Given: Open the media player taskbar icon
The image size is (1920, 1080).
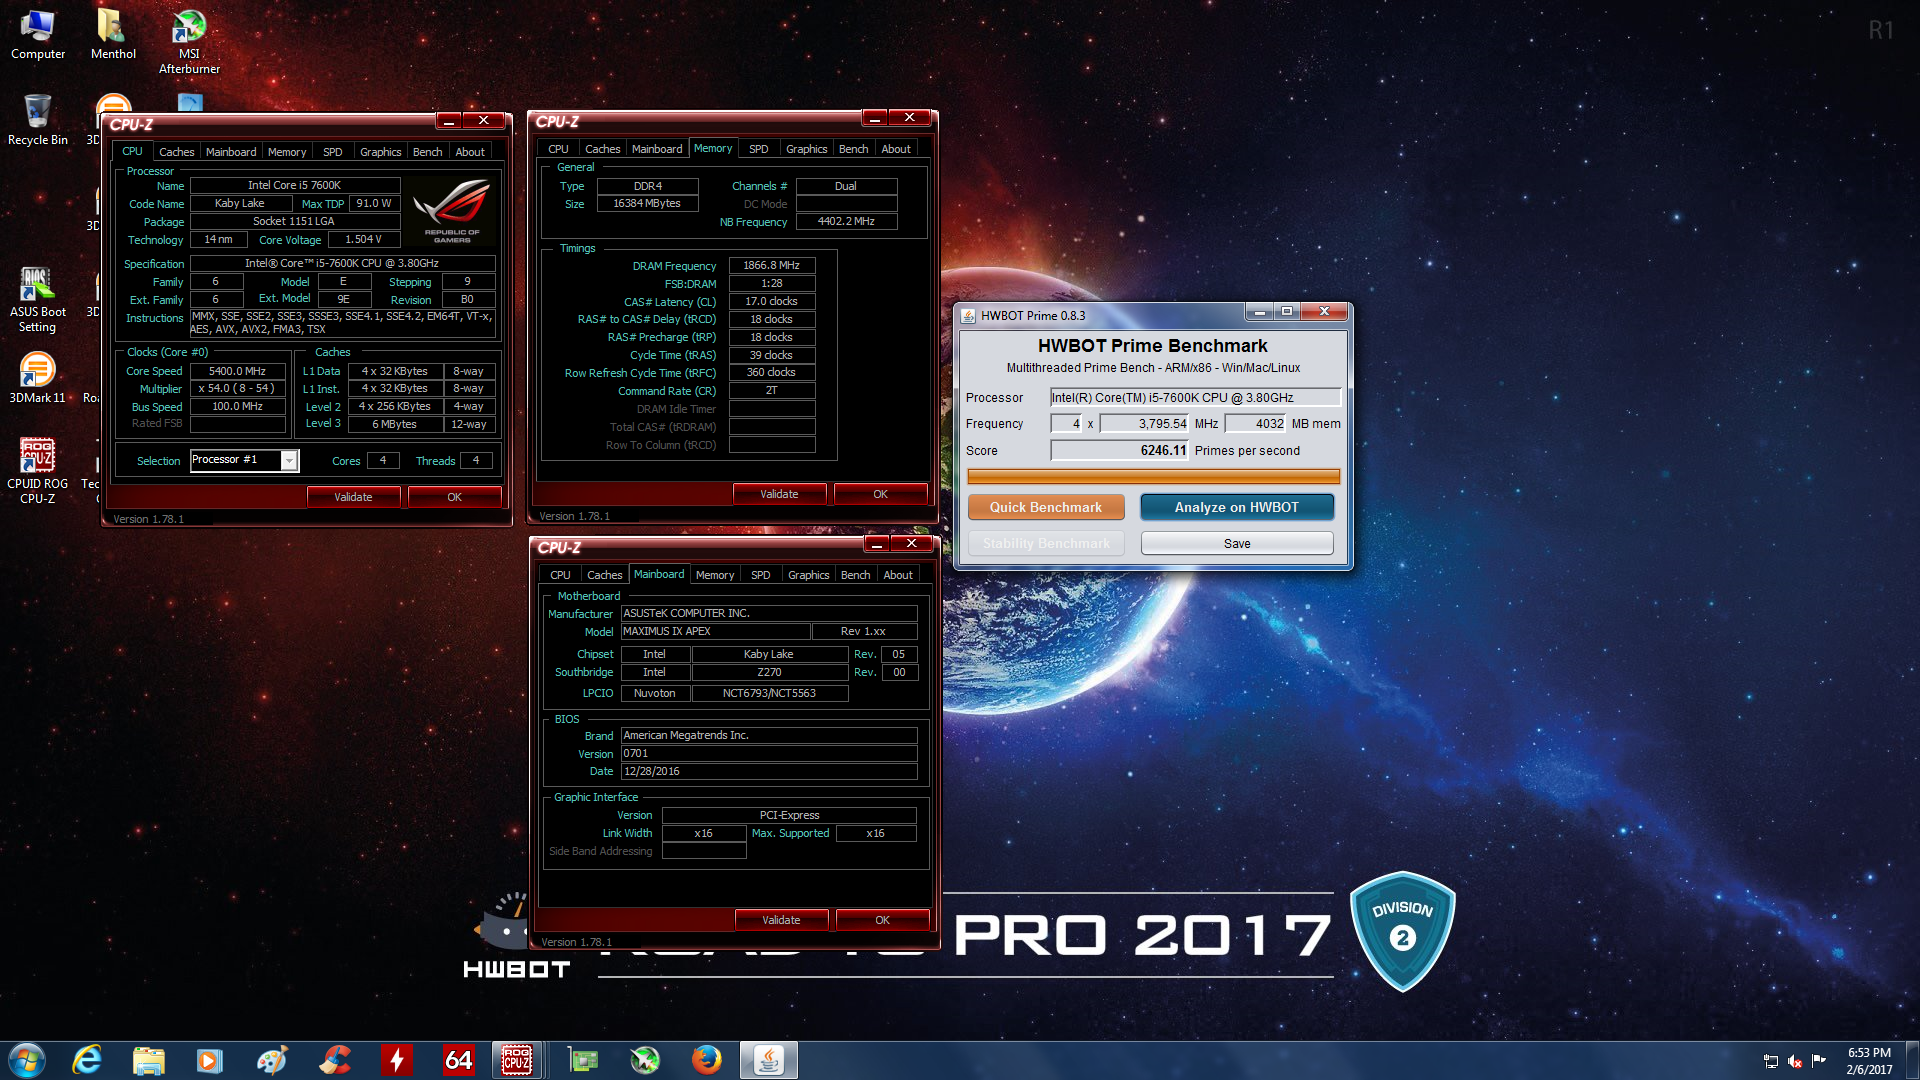Looking at the screenshot, I should click(x=210, y=1060).
